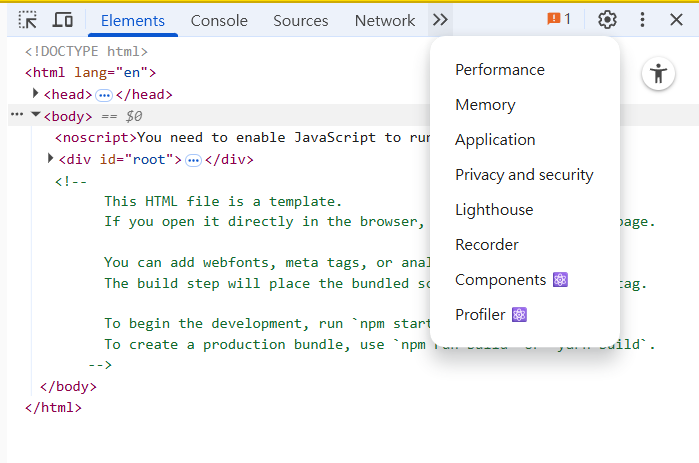Collapse the more tabs chevron menu
The width and height of the screenshot is (699, 463).
click(440, 20)
